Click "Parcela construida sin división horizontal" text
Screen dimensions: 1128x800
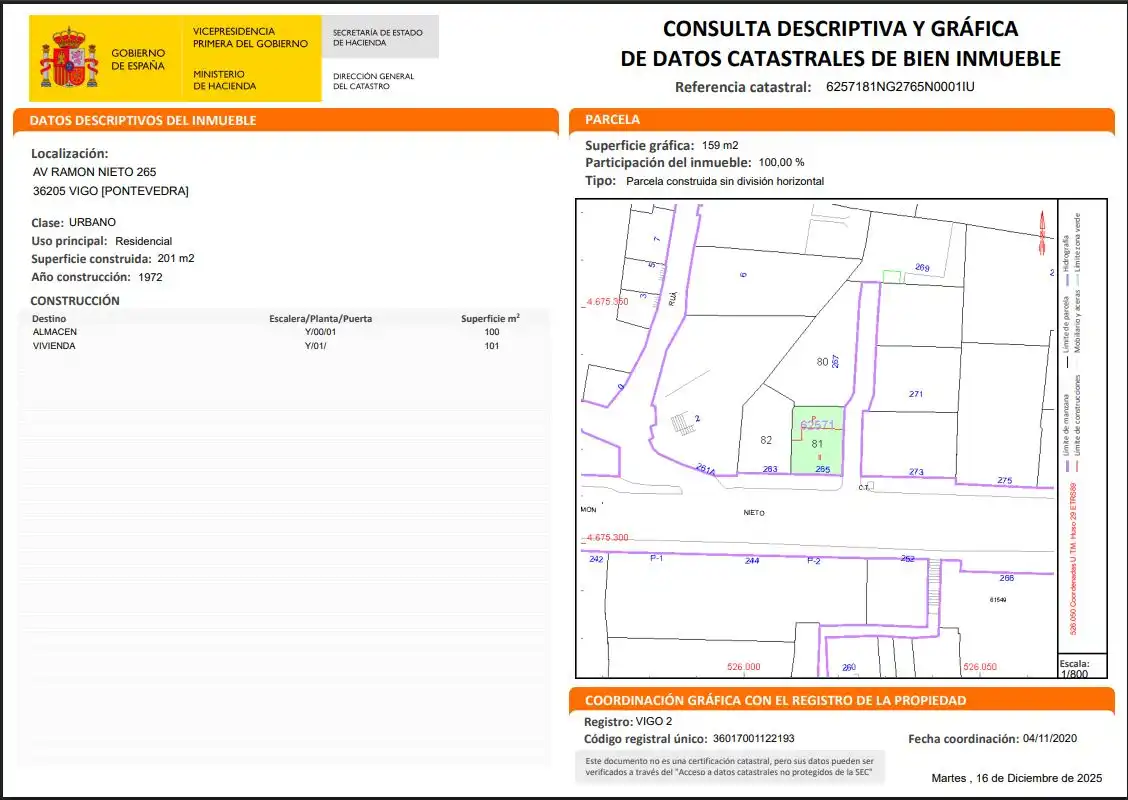click(x=725, y=181)
